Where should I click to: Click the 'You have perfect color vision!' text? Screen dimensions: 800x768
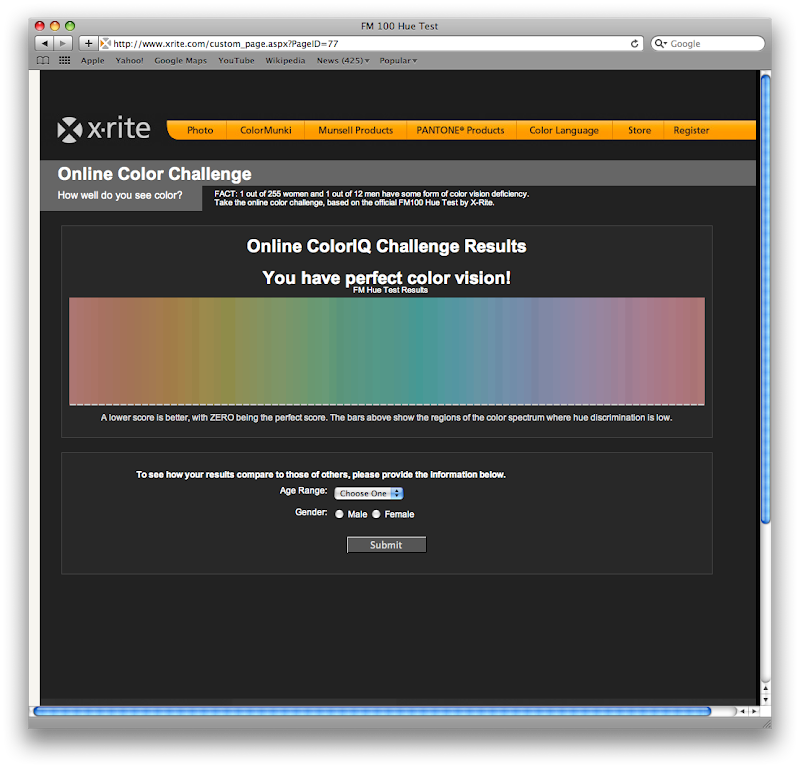click(386, 278)
